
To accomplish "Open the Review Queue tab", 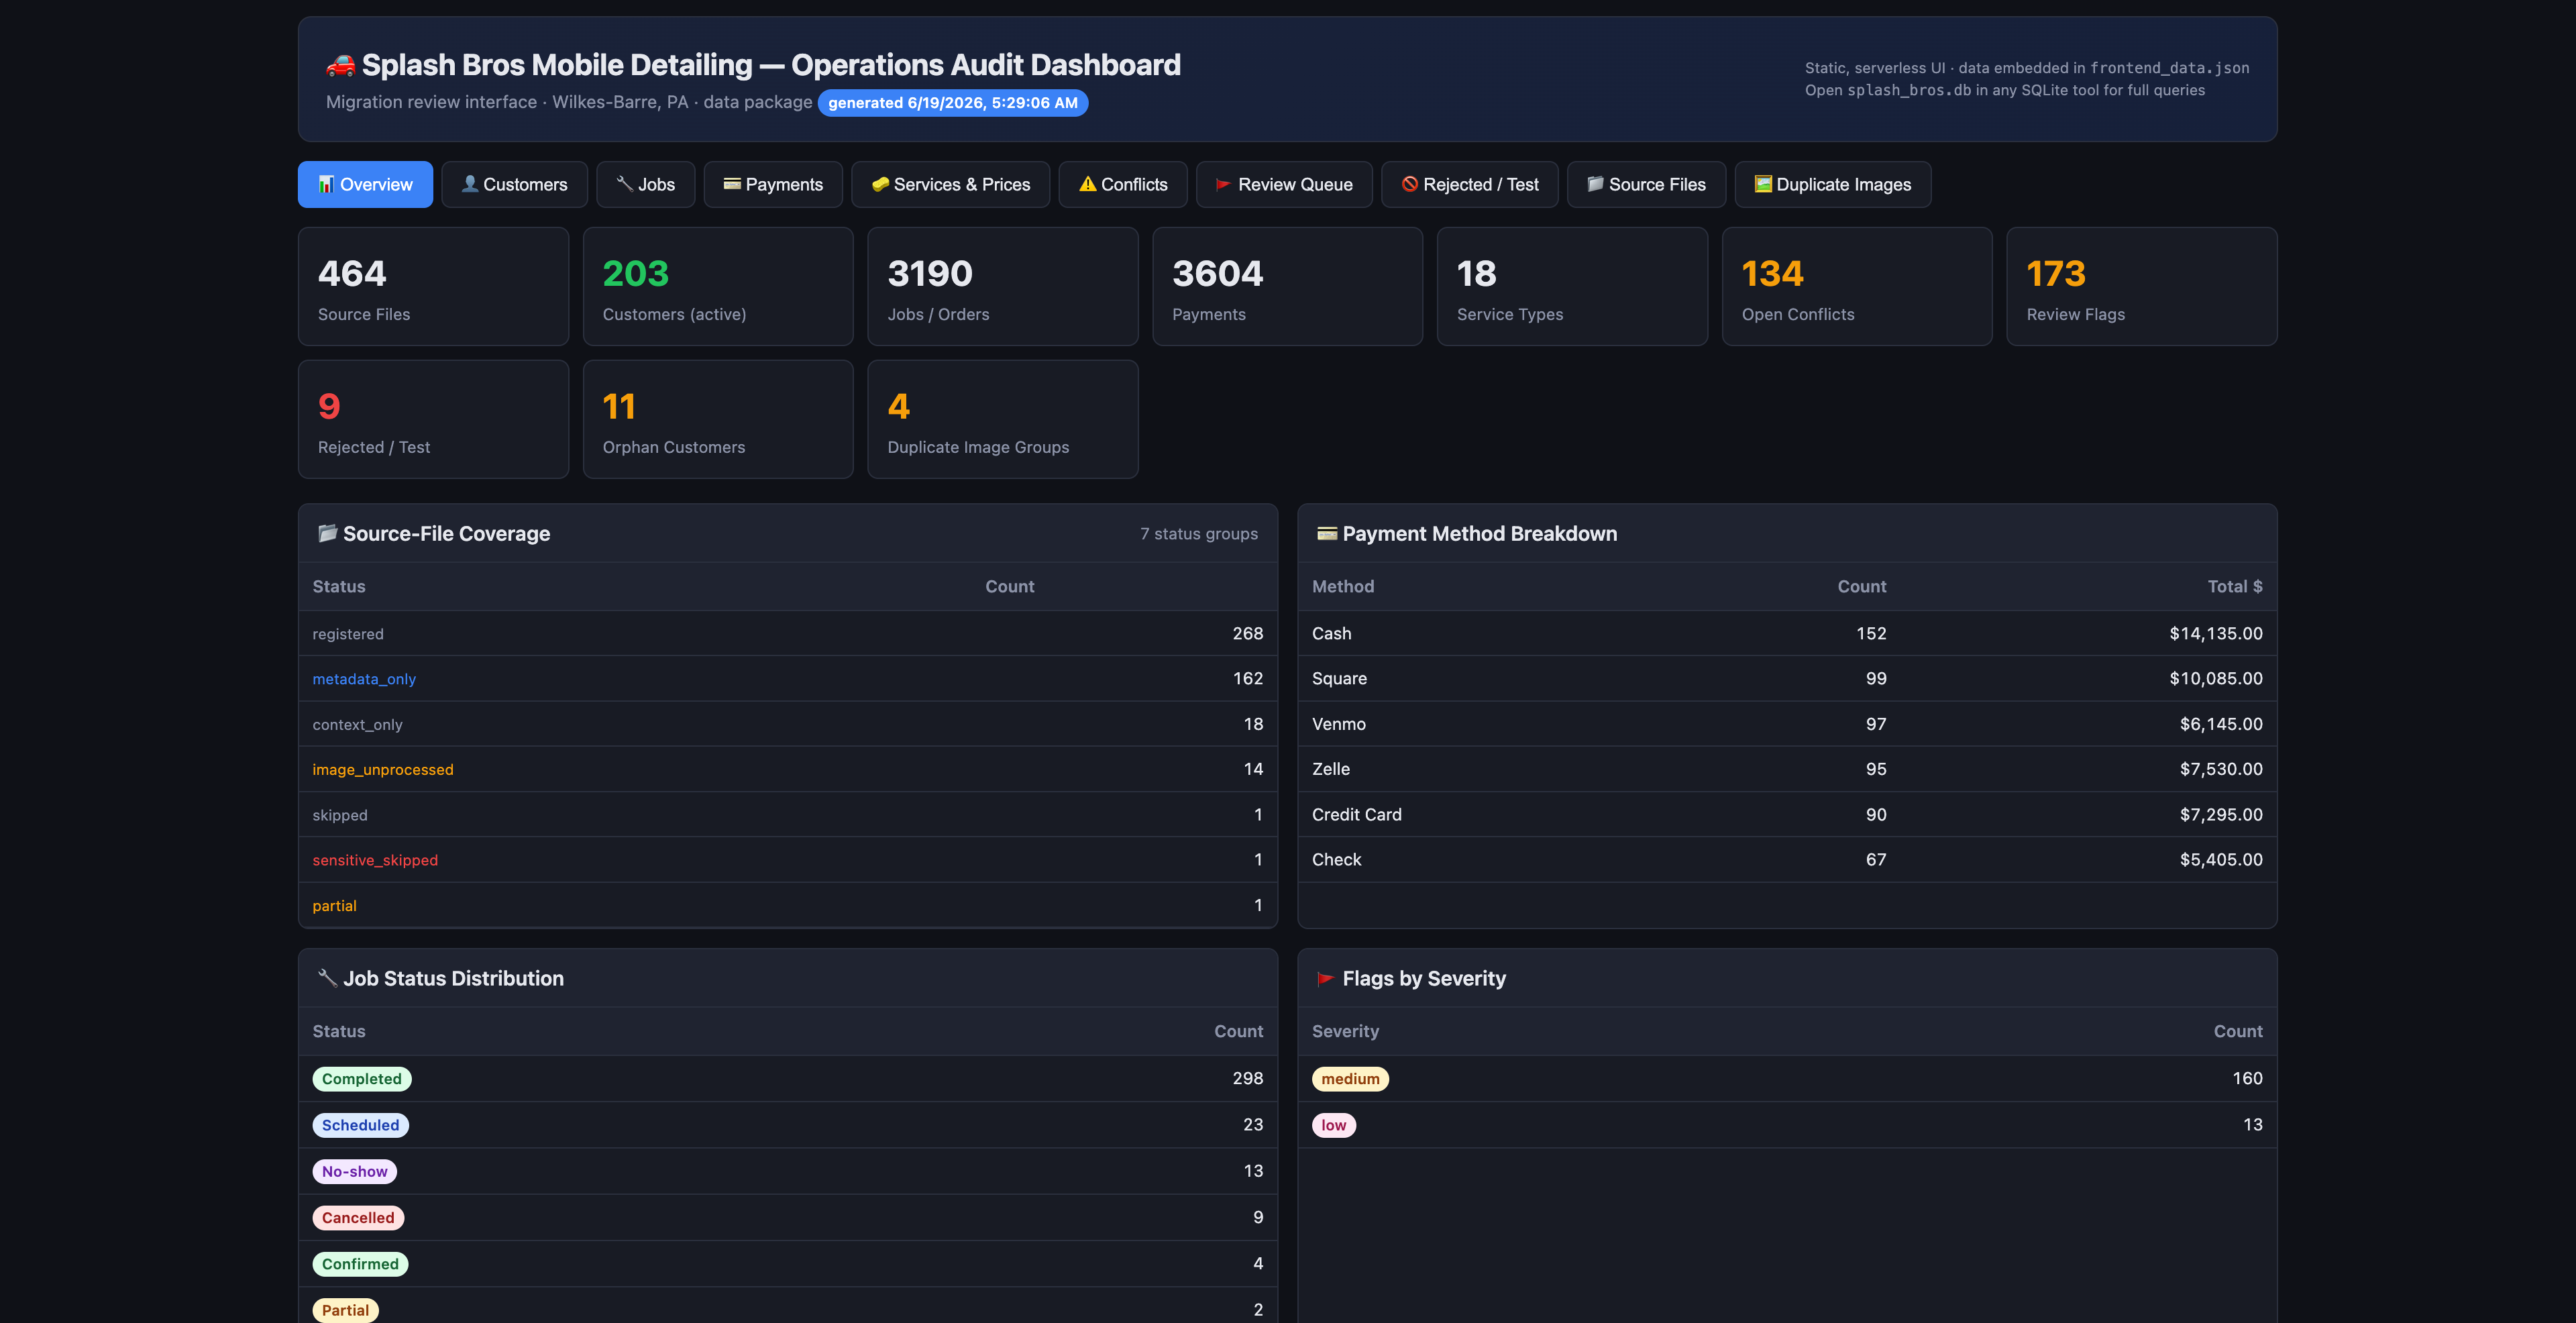I will click(1283, 184).
